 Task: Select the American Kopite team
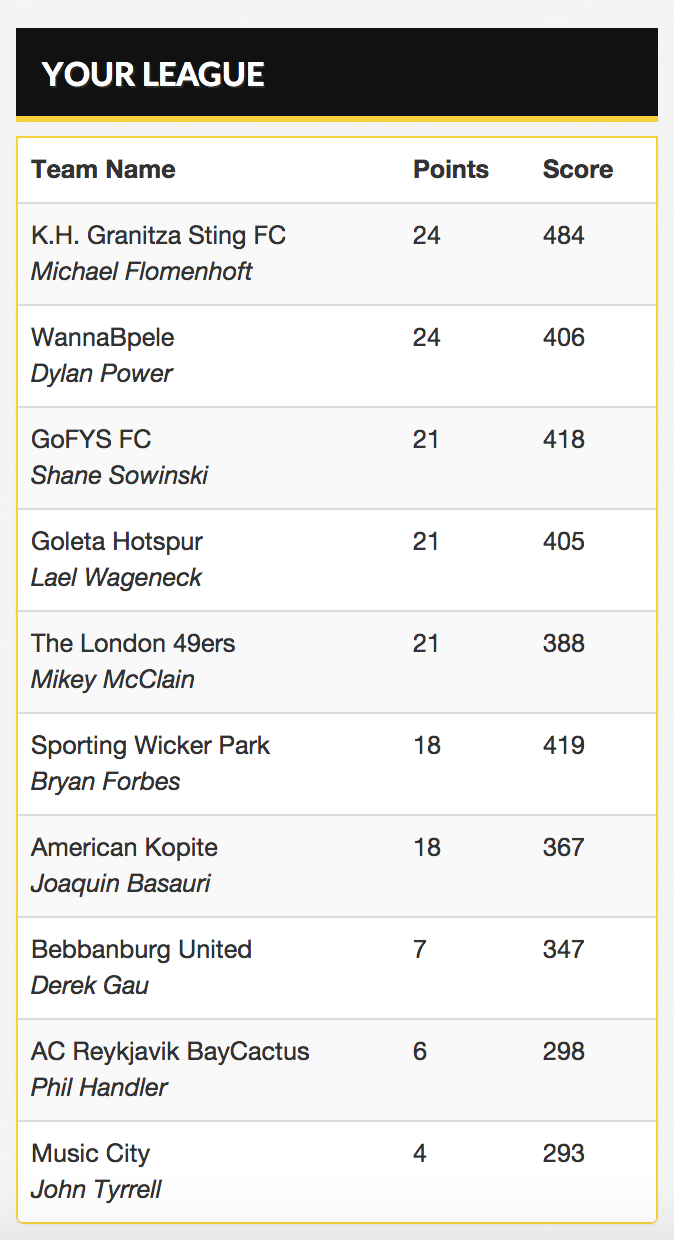(124, 848)
